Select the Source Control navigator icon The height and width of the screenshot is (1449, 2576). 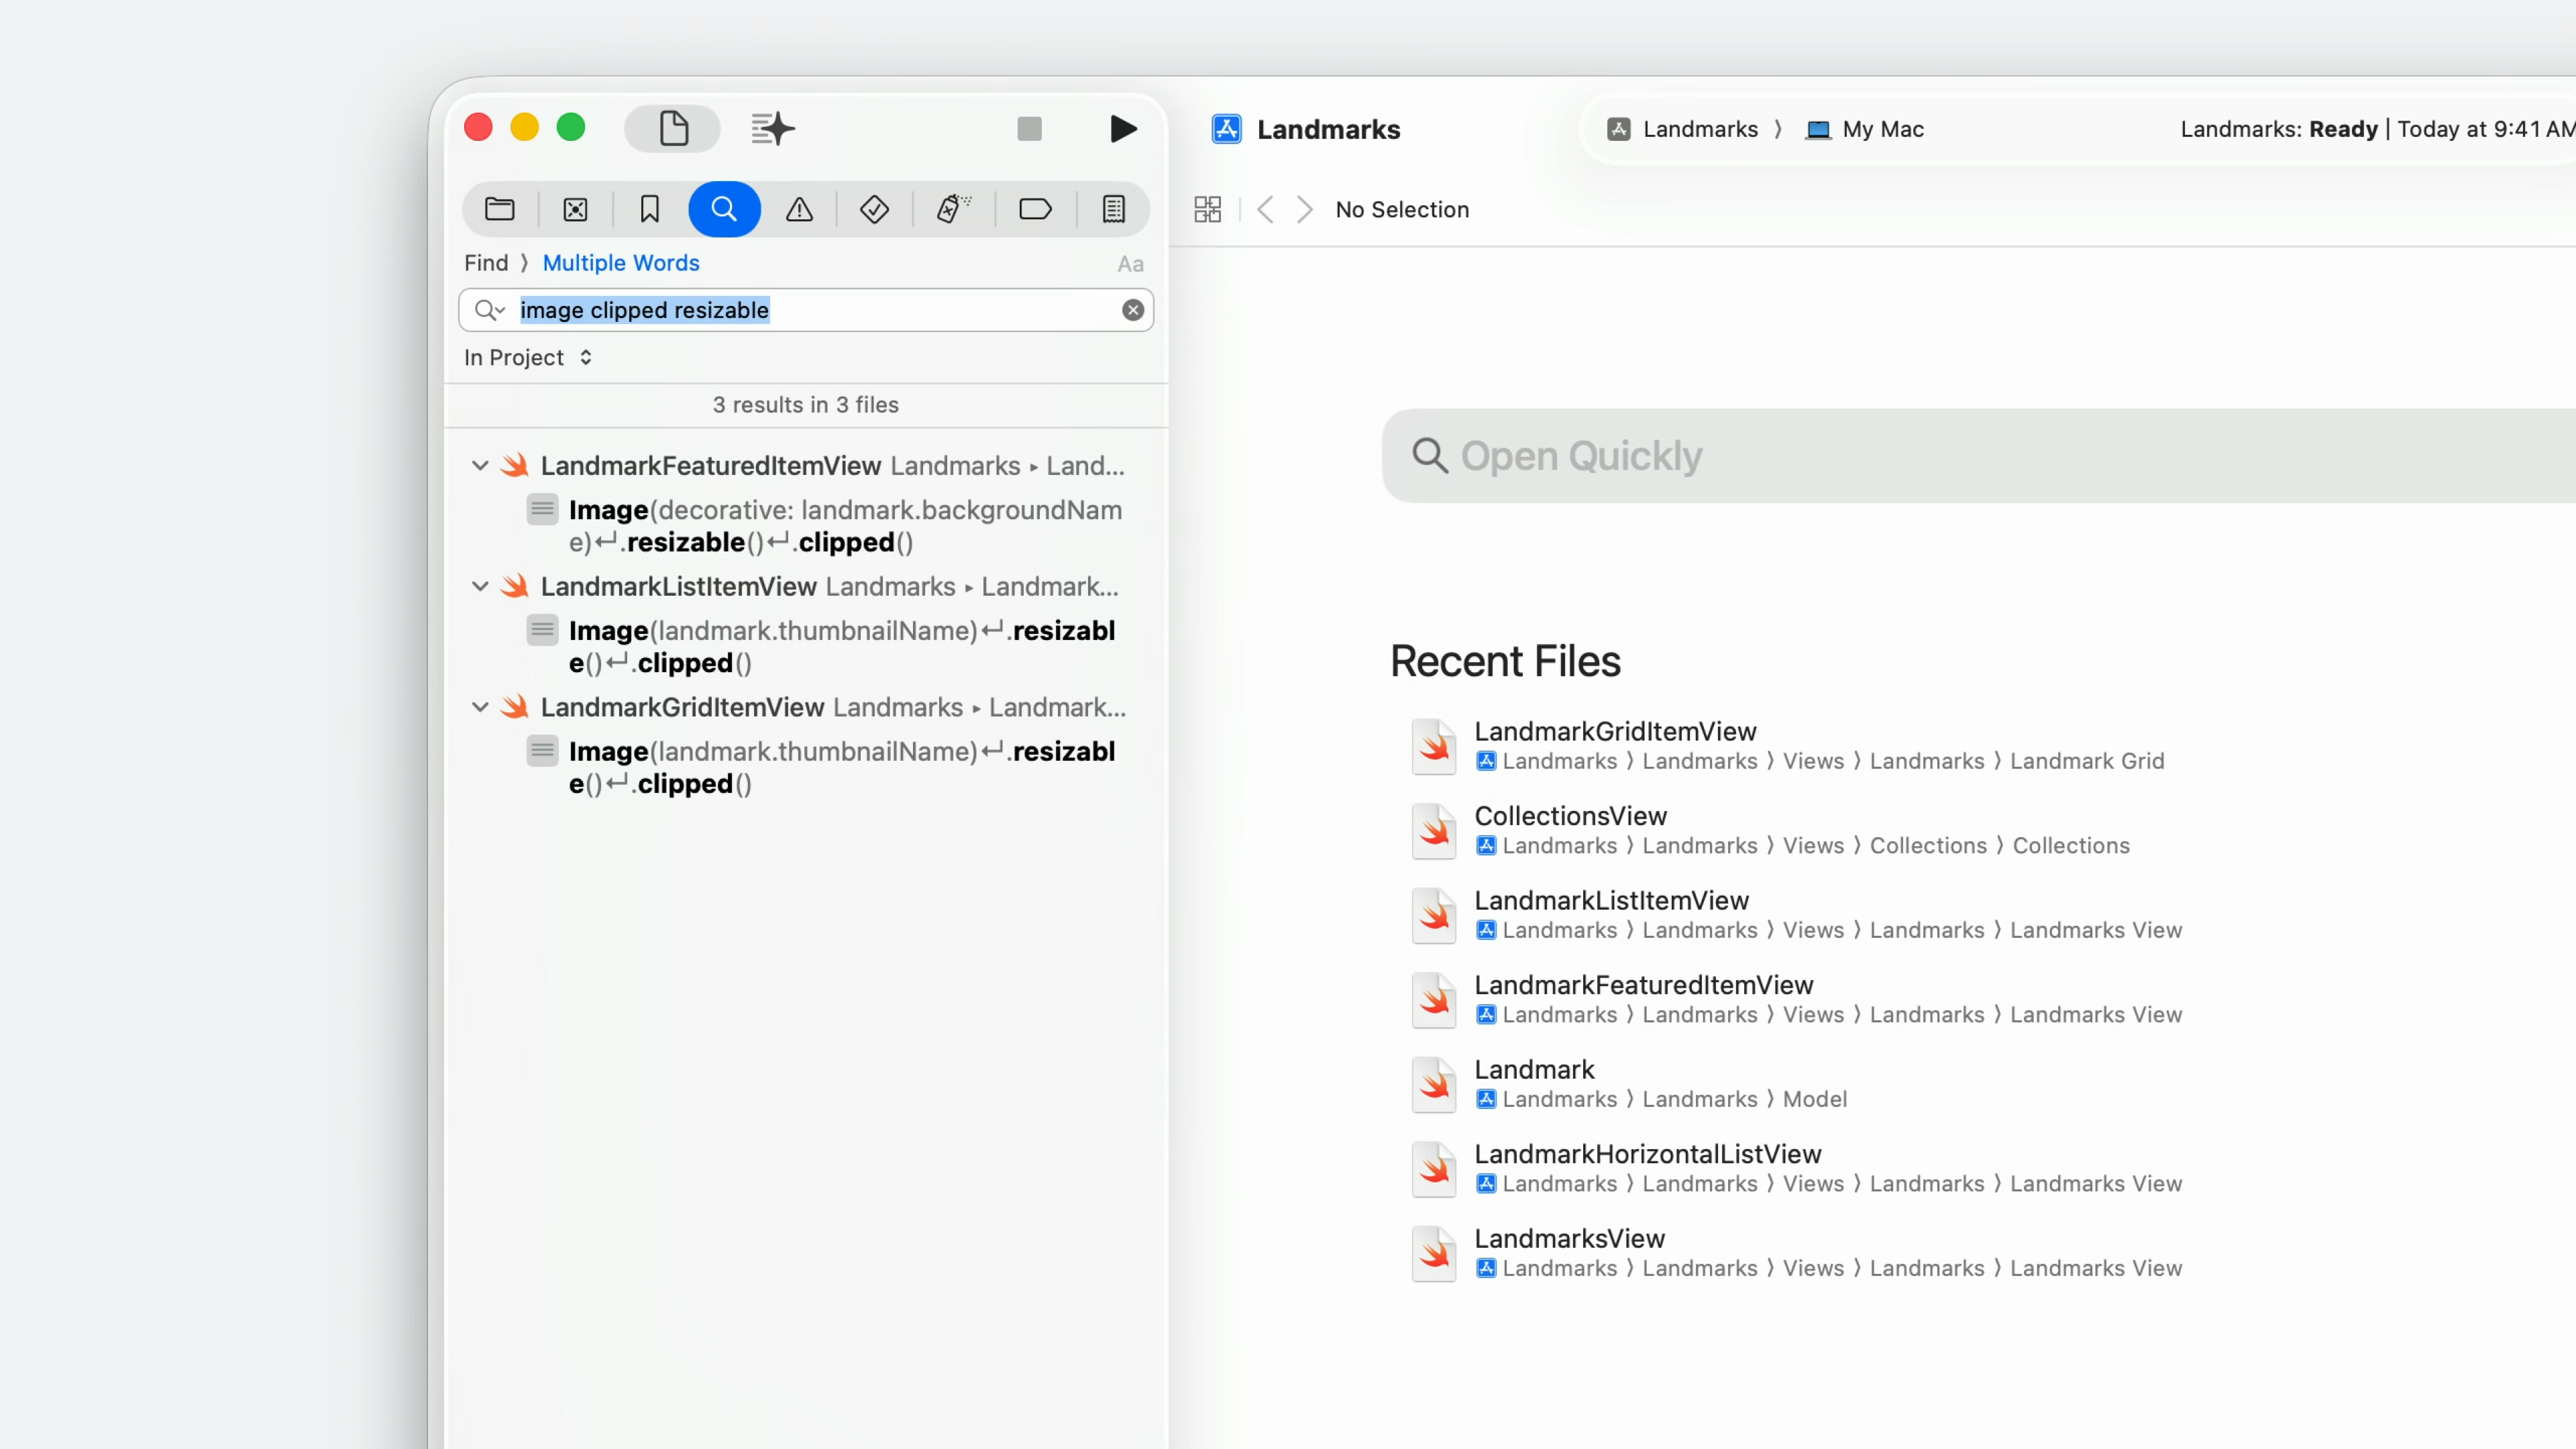coord(575,209)
